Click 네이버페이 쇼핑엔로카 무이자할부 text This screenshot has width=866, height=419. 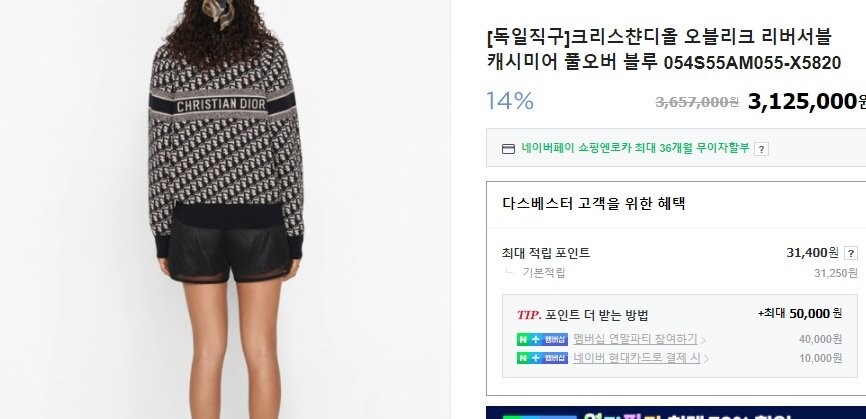point(635,148)
